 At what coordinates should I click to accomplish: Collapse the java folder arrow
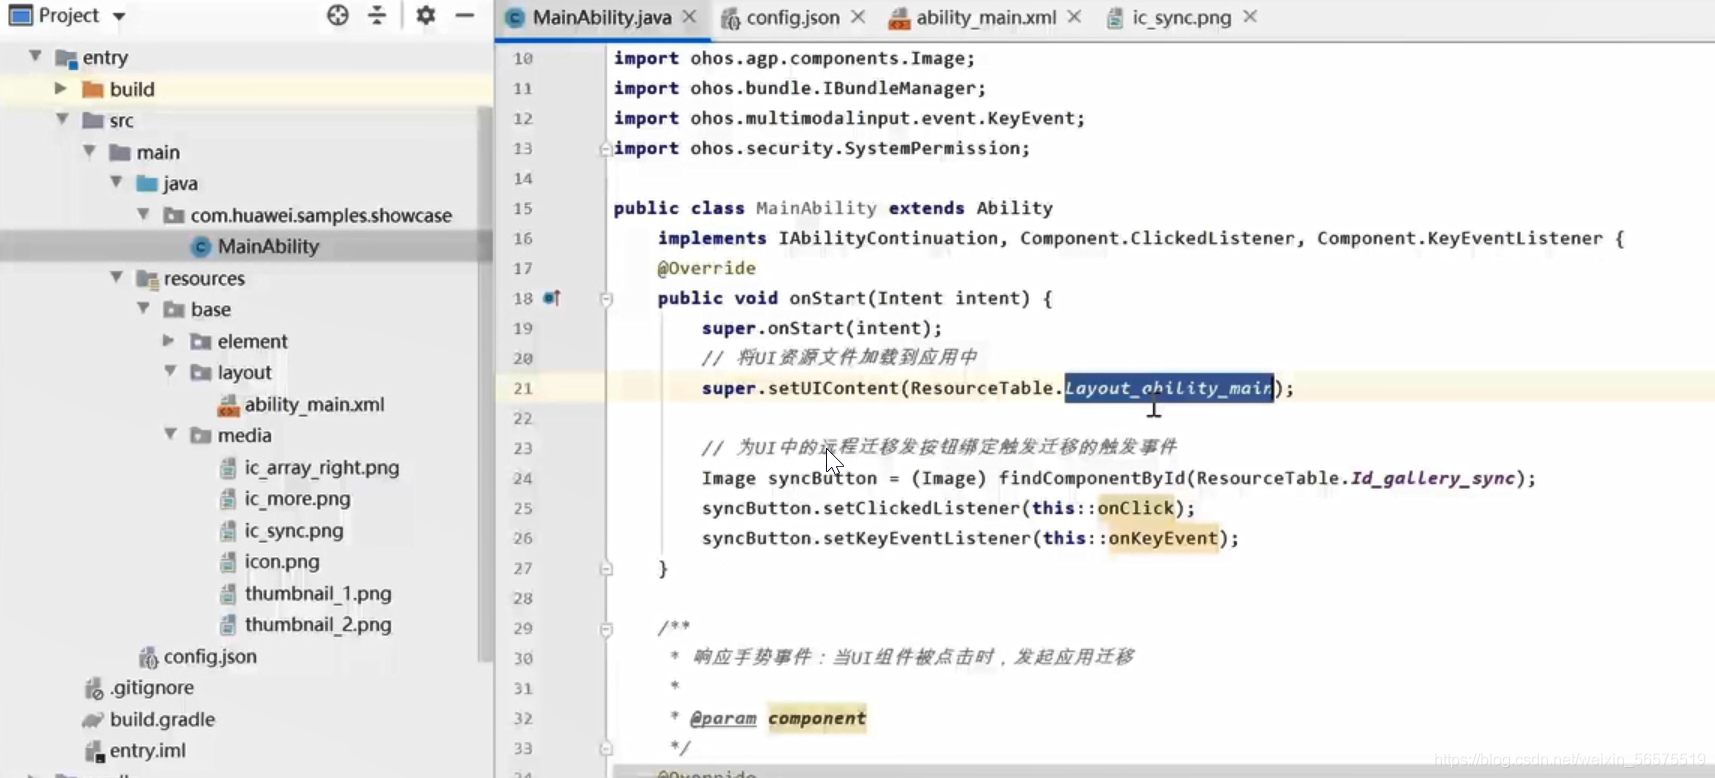click(117, 182)
